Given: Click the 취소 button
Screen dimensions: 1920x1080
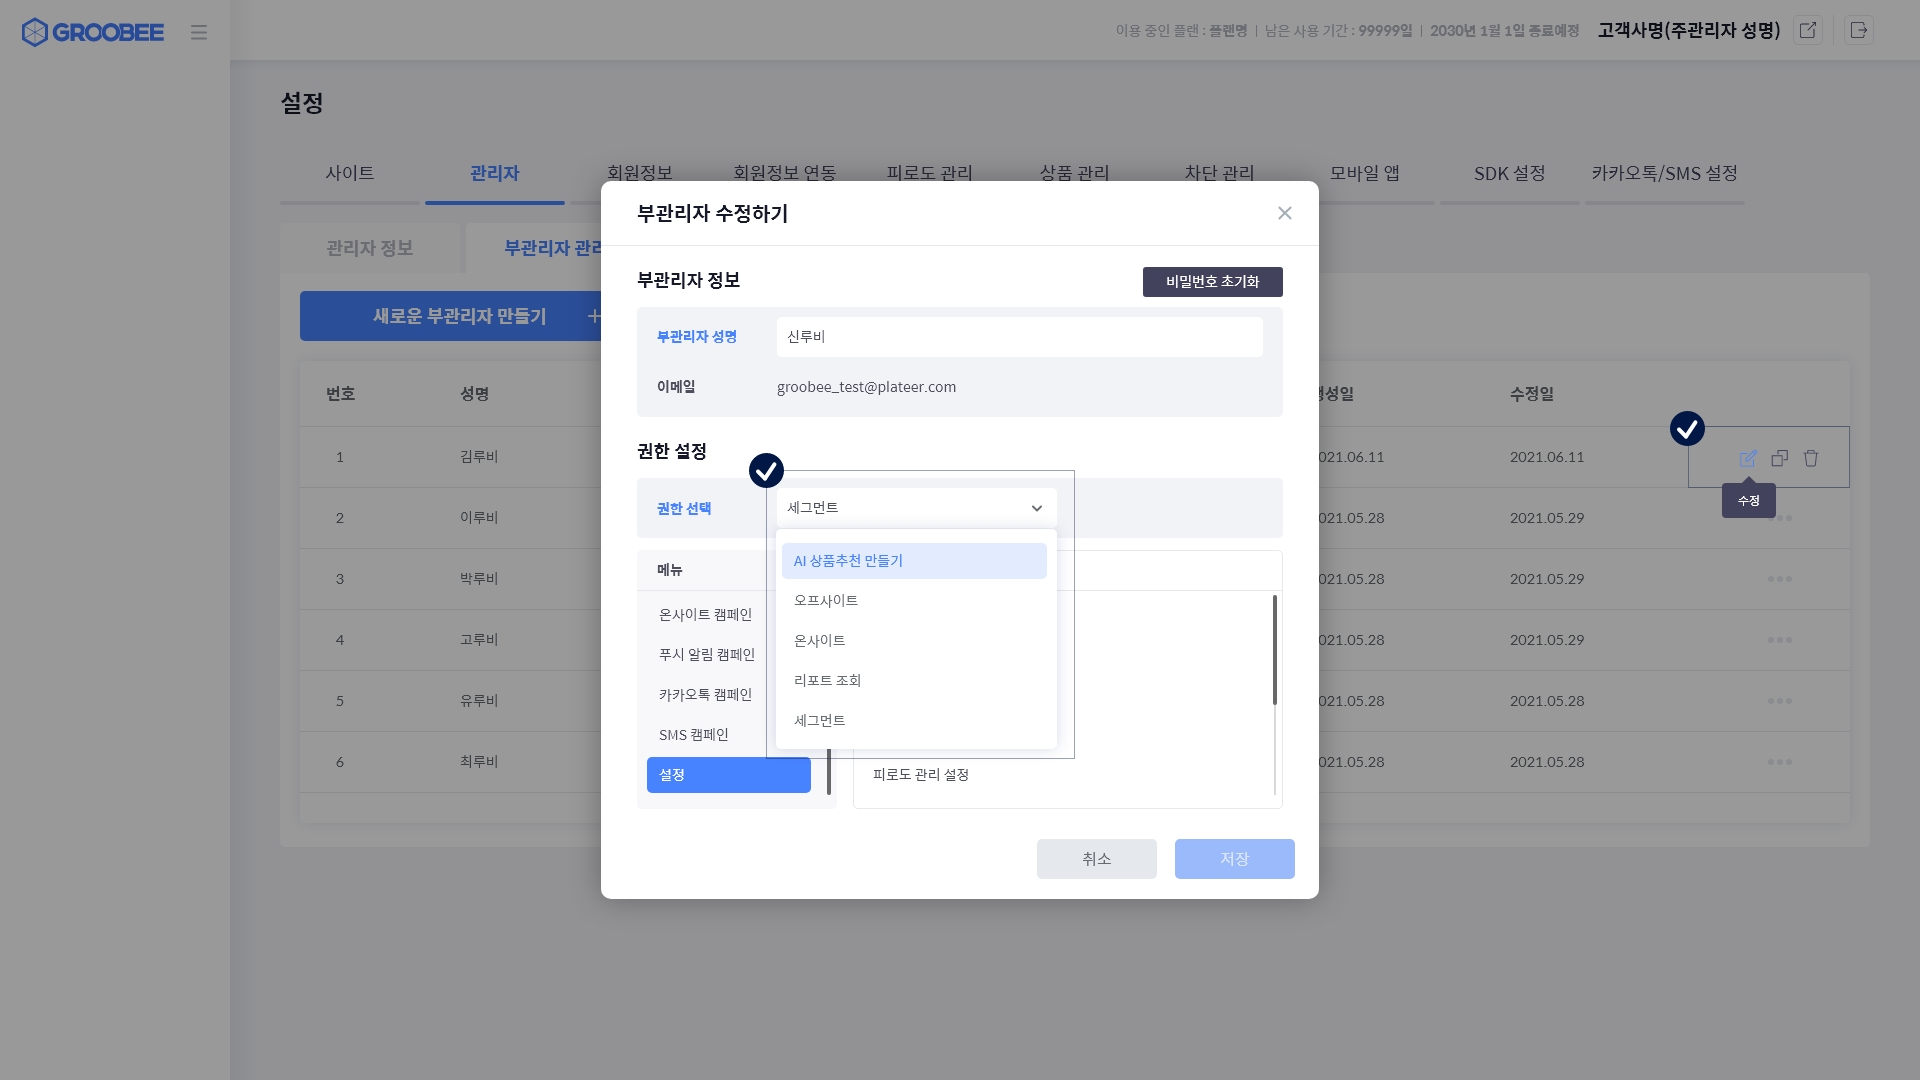Looking at the screenshot, I should click(1096, 859).
